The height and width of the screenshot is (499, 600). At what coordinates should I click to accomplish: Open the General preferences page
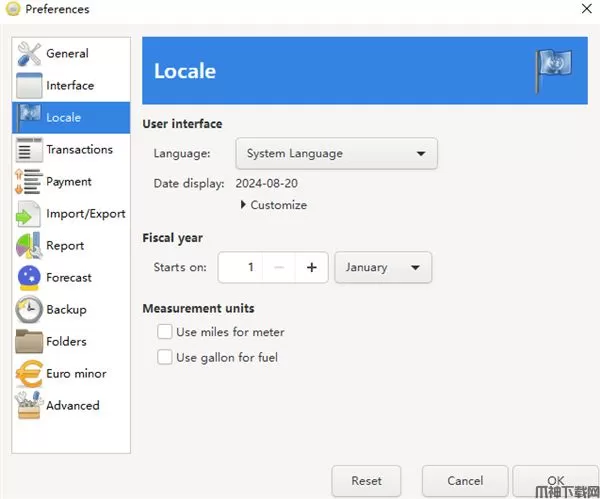tap(71, 54)
